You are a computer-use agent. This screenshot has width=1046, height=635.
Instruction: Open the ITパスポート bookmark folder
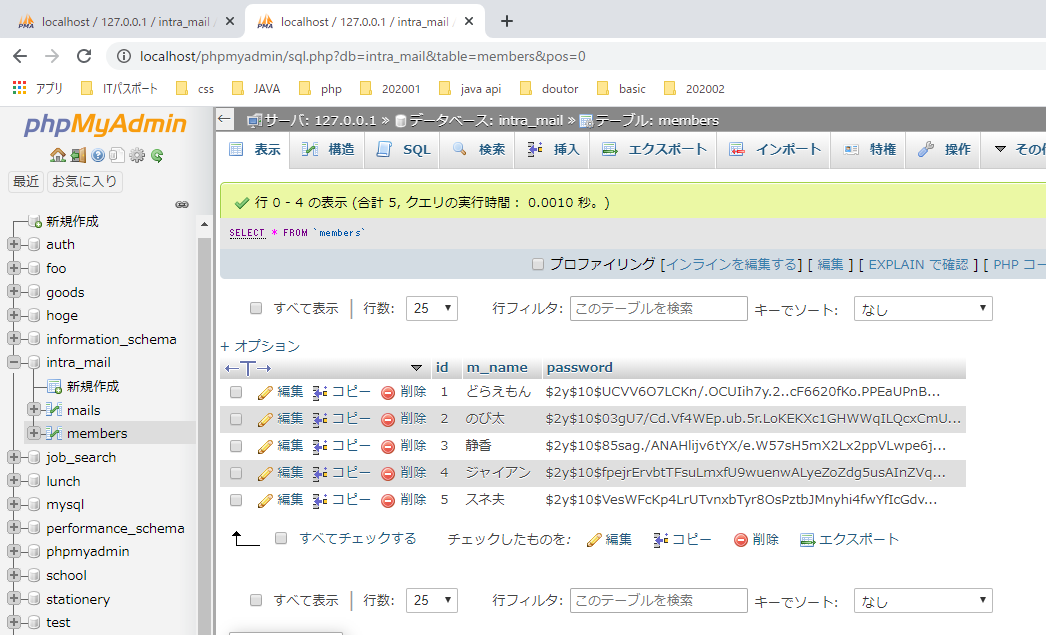click(119, 89)
